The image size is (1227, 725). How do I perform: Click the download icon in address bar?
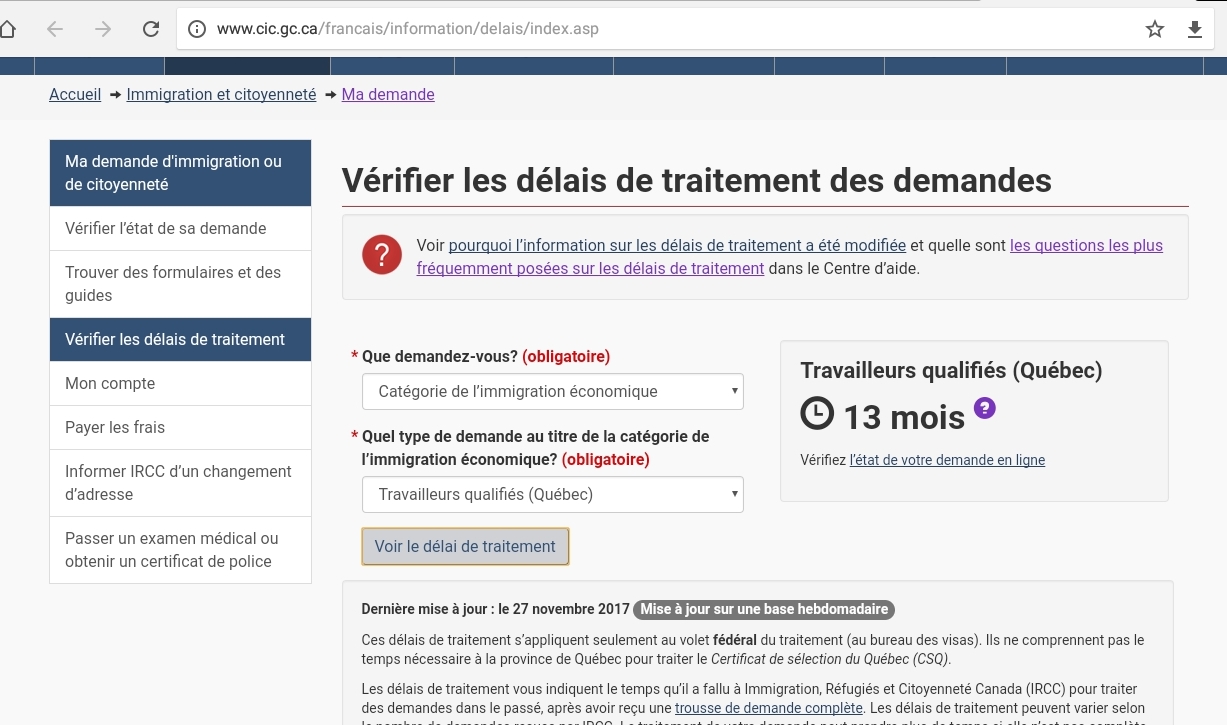click(1194, 29)
